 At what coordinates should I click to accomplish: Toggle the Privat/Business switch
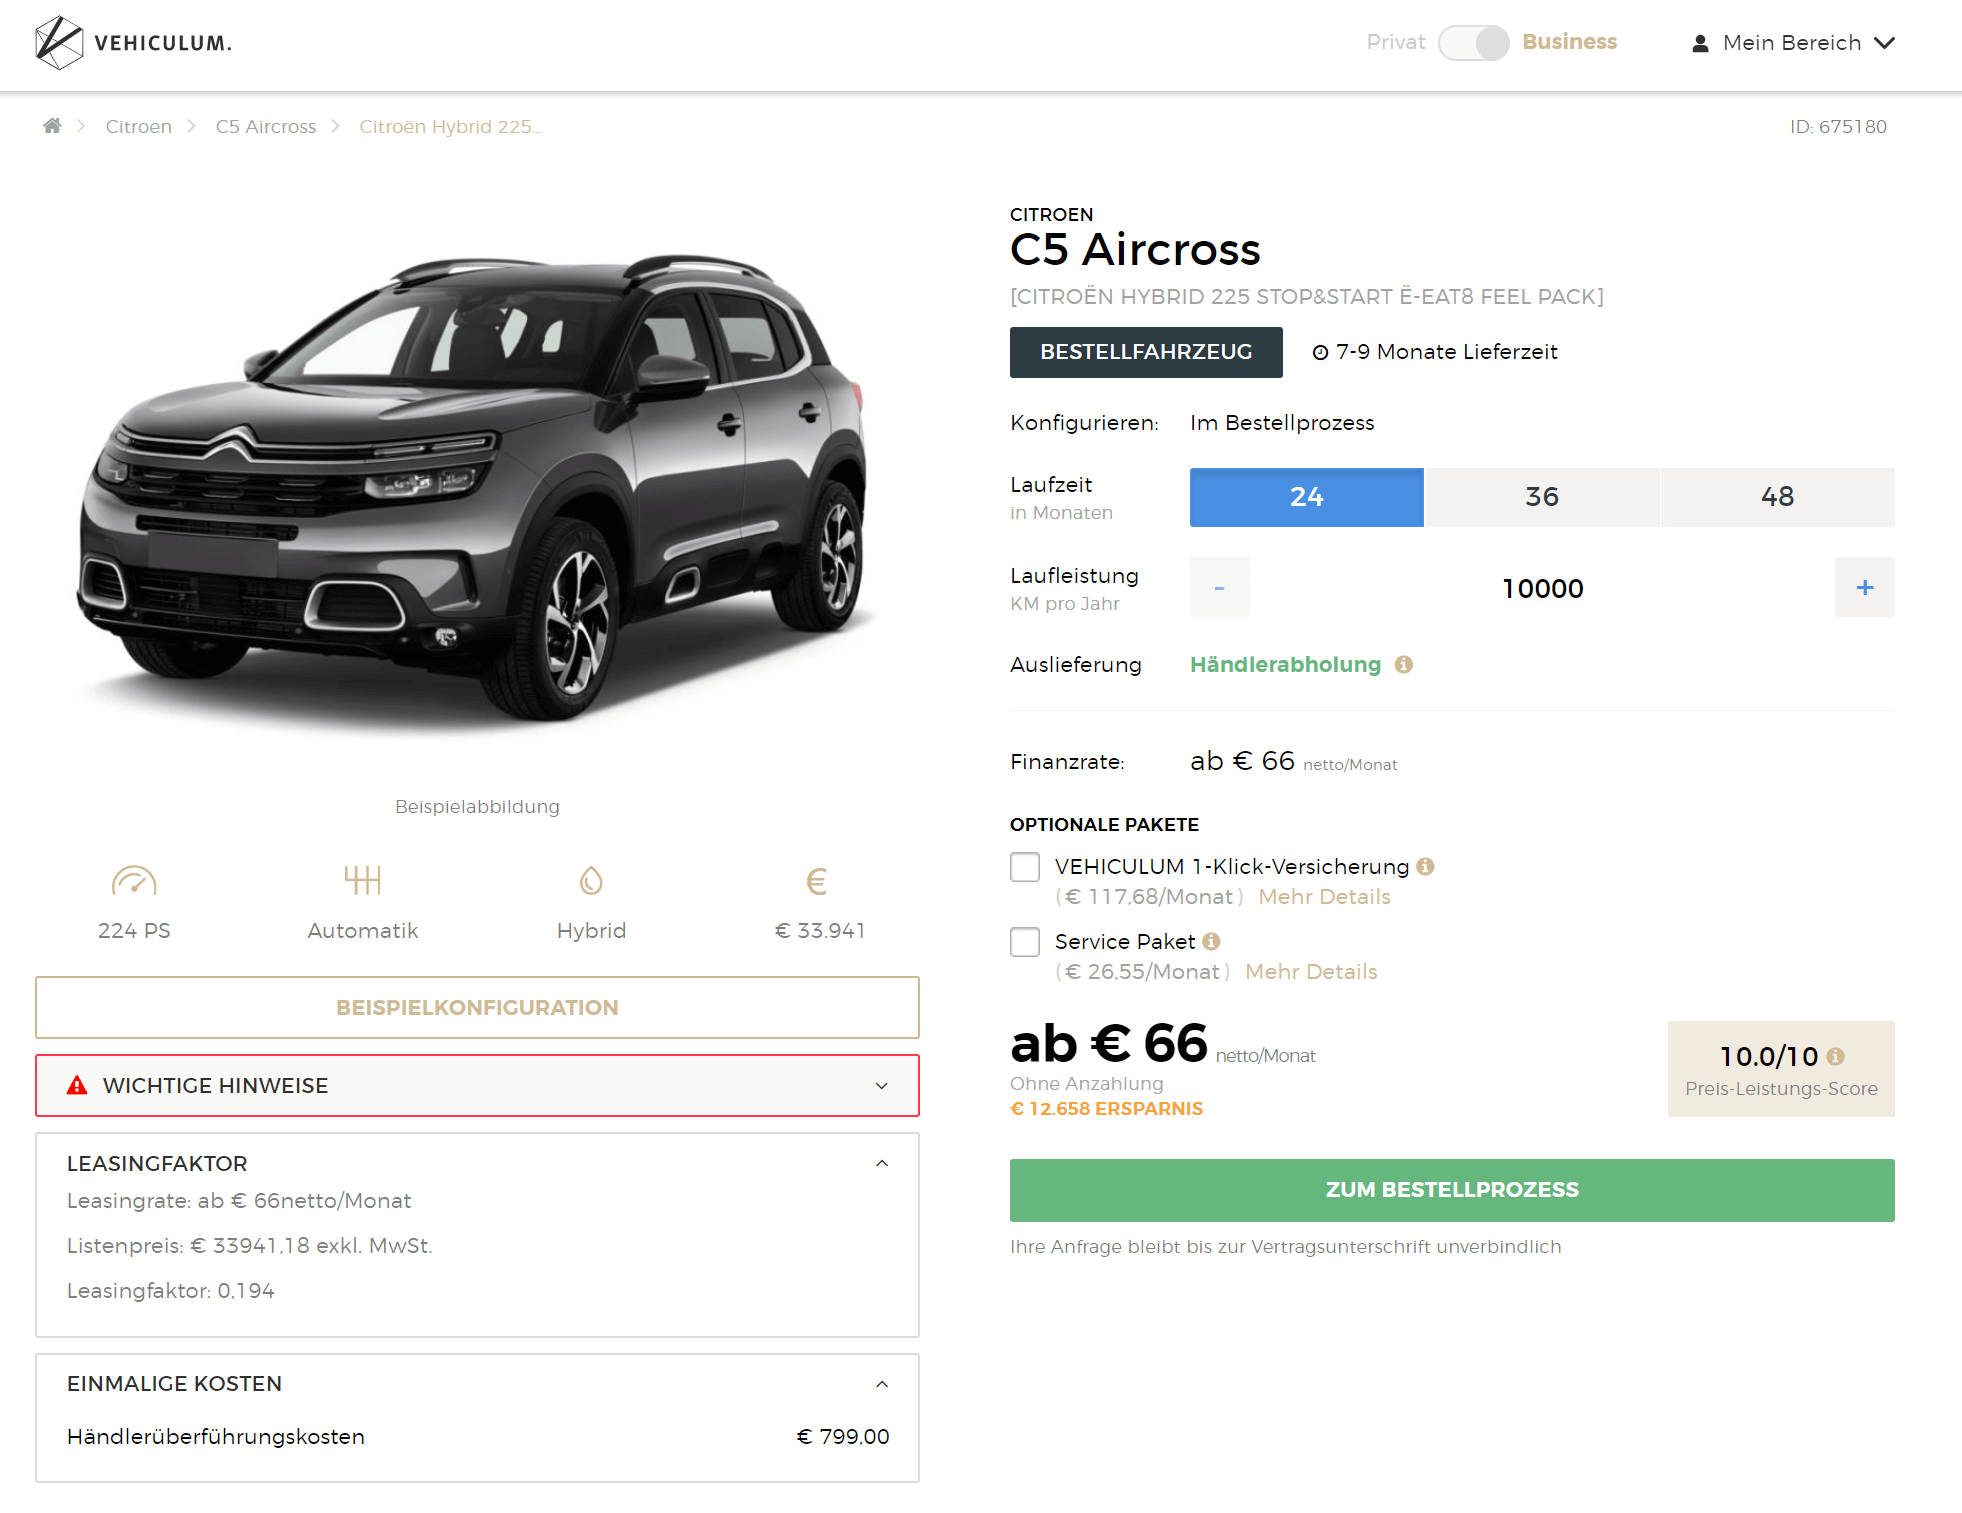(x=1474, y=43)
